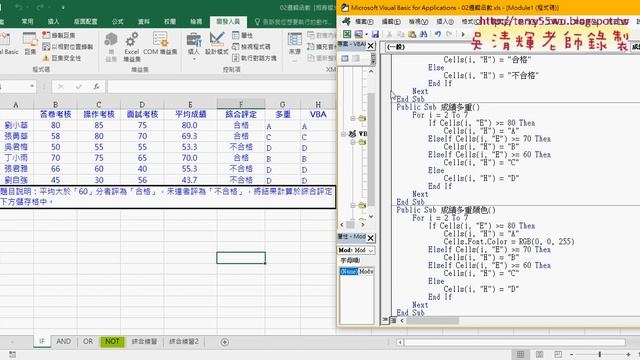Viewport: 640px width, 360px height.
Task: Open the View (檢視) ribbon tab
Action: (x=196, y=21)
